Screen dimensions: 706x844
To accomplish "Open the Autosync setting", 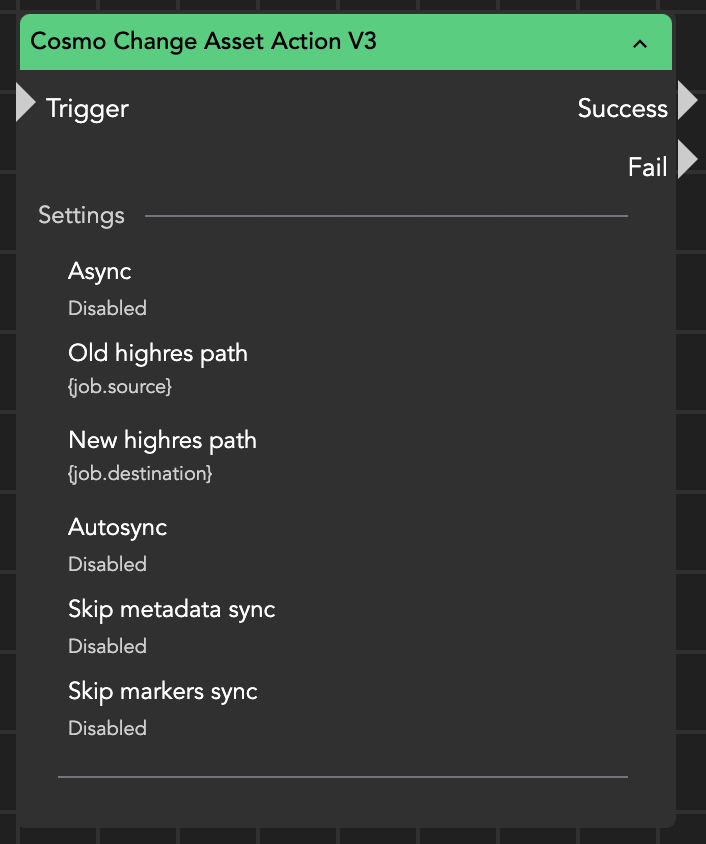I will click(x=117, y=527).
